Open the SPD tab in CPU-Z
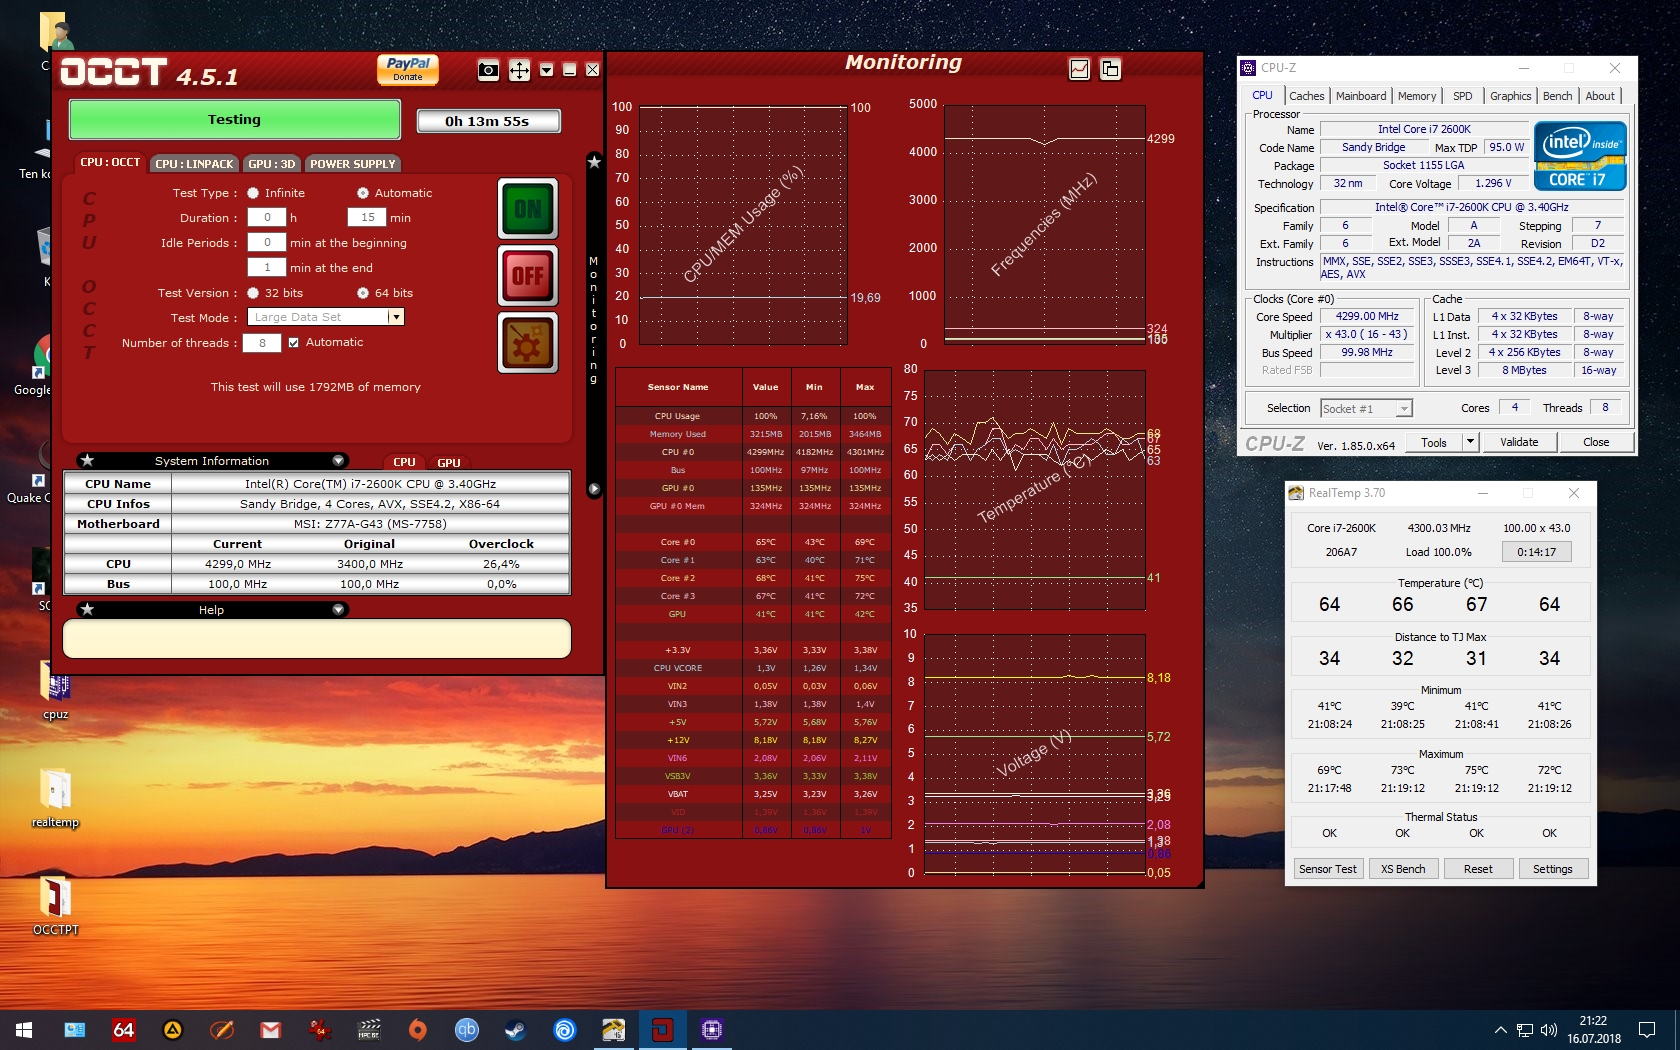The height and width of the screenshot is (1050, 1680). coord(1462,96)
